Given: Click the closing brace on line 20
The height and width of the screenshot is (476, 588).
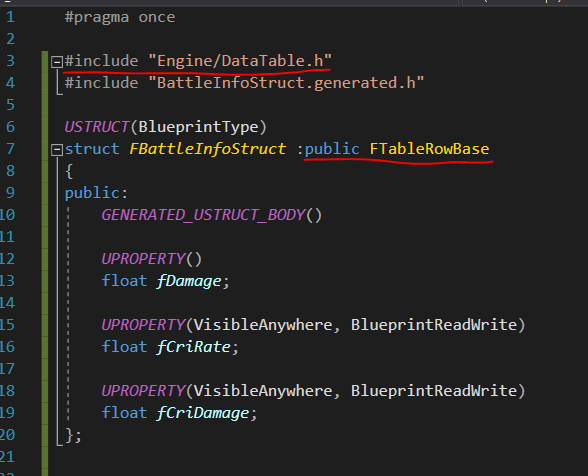Looking at the screenshot, I should 69,435.
